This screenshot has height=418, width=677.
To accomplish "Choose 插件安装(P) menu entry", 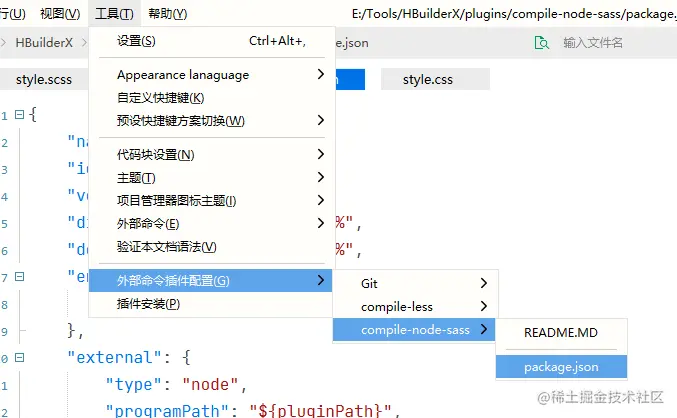I will pyautogui.click(x=210, y=304).
